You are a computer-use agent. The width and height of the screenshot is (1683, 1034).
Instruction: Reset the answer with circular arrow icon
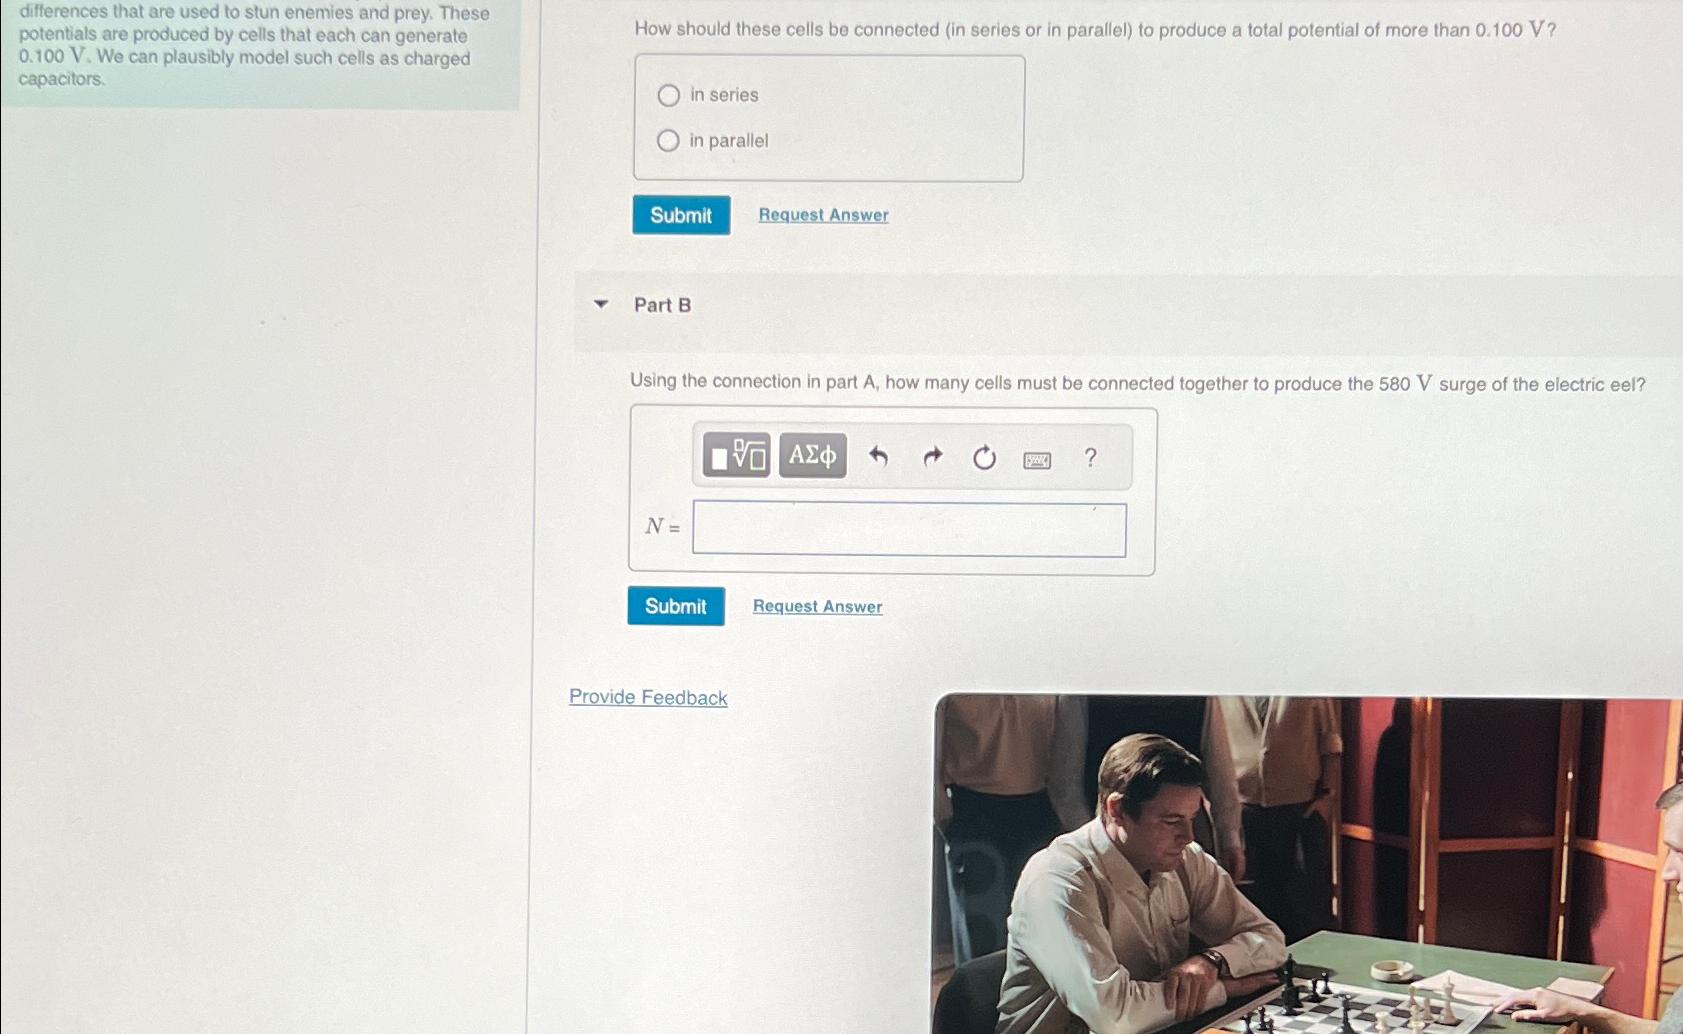984,458
